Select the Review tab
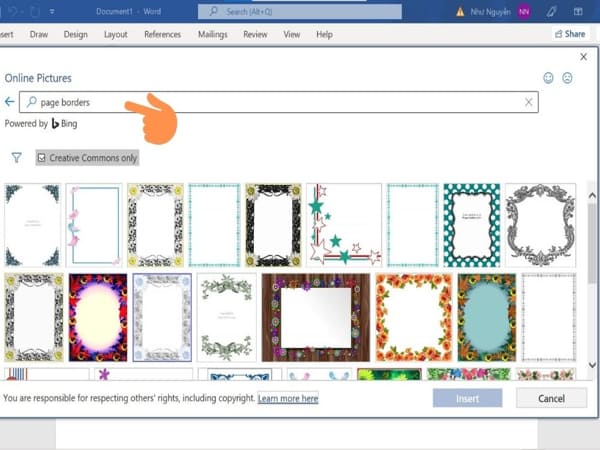Viewport: 600px width, 450px height. (255, 34)
